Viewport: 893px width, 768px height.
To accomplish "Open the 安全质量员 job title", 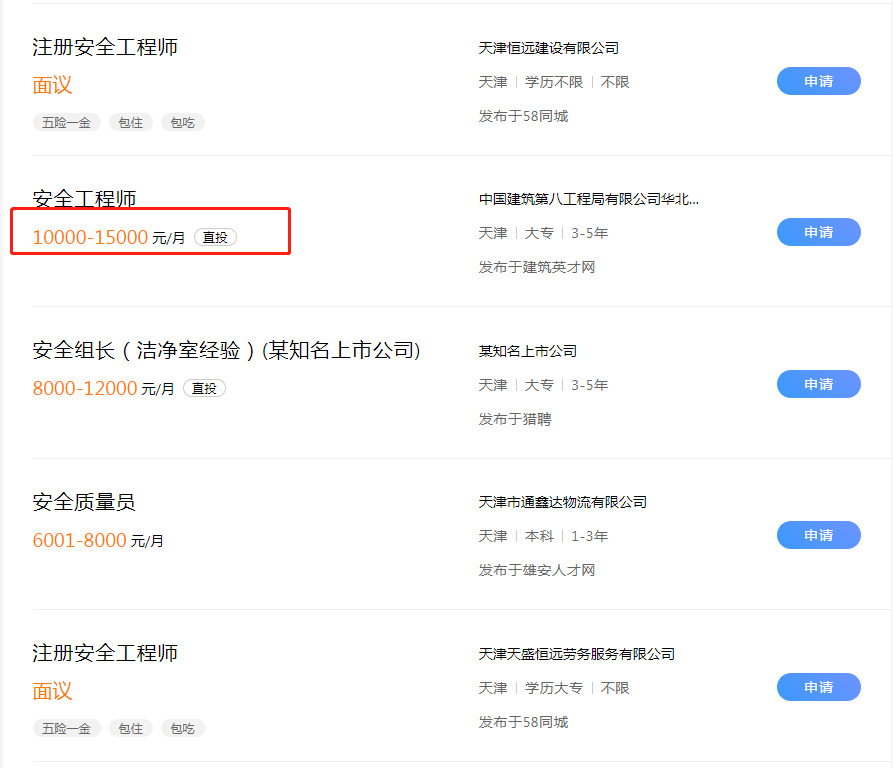I will tap(84, 502).
